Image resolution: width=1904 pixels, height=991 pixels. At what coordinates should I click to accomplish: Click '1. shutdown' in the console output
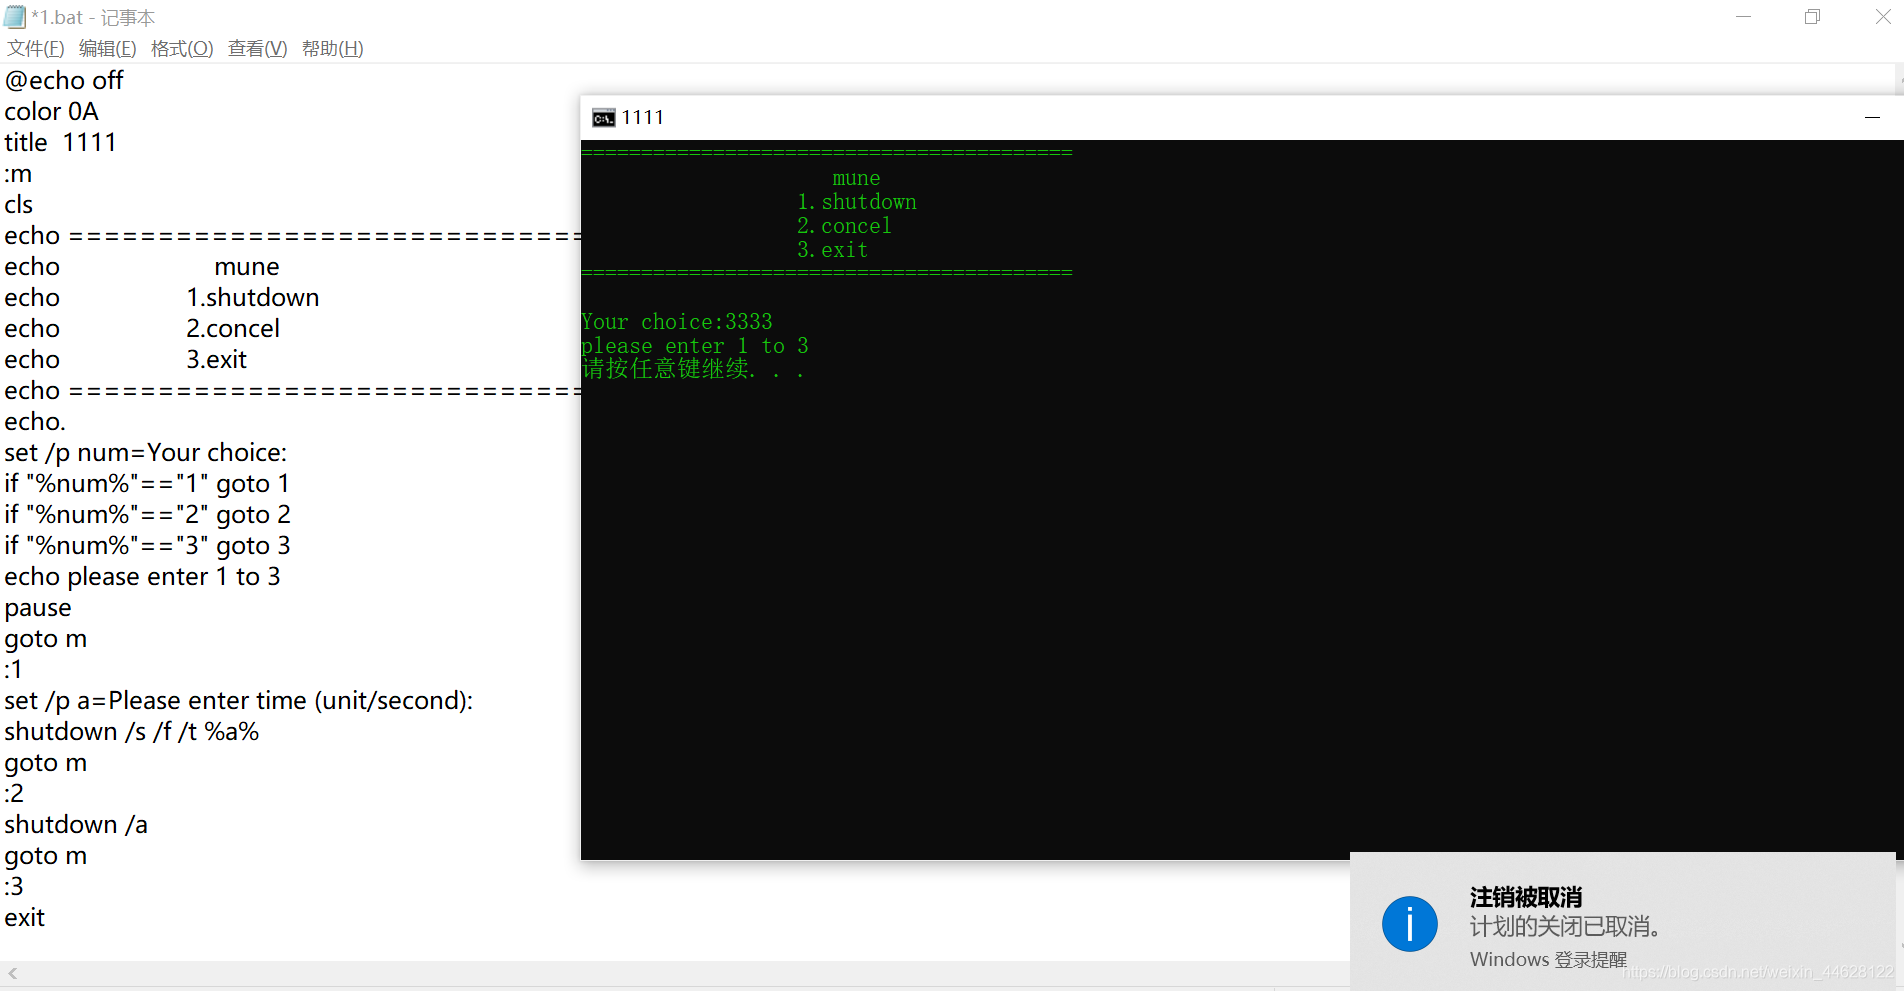(857, 202)
